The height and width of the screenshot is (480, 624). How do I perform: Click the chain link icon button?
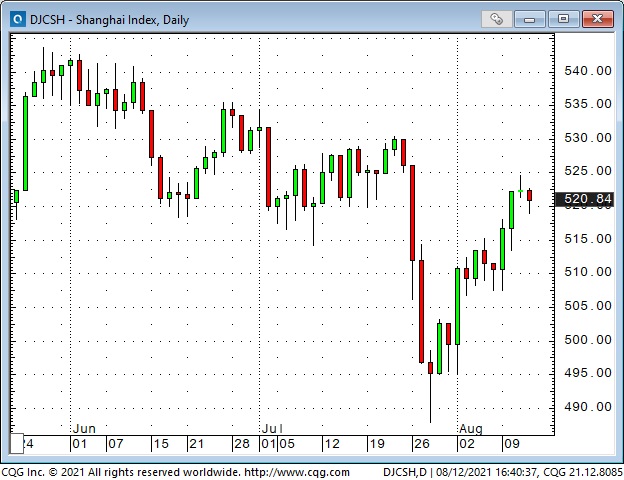pos(496,19)
